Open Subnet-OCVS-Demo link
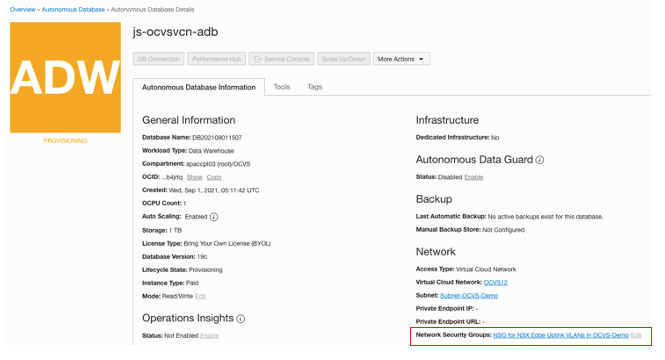This screenshot has width=665, height=360. [469, 296]
